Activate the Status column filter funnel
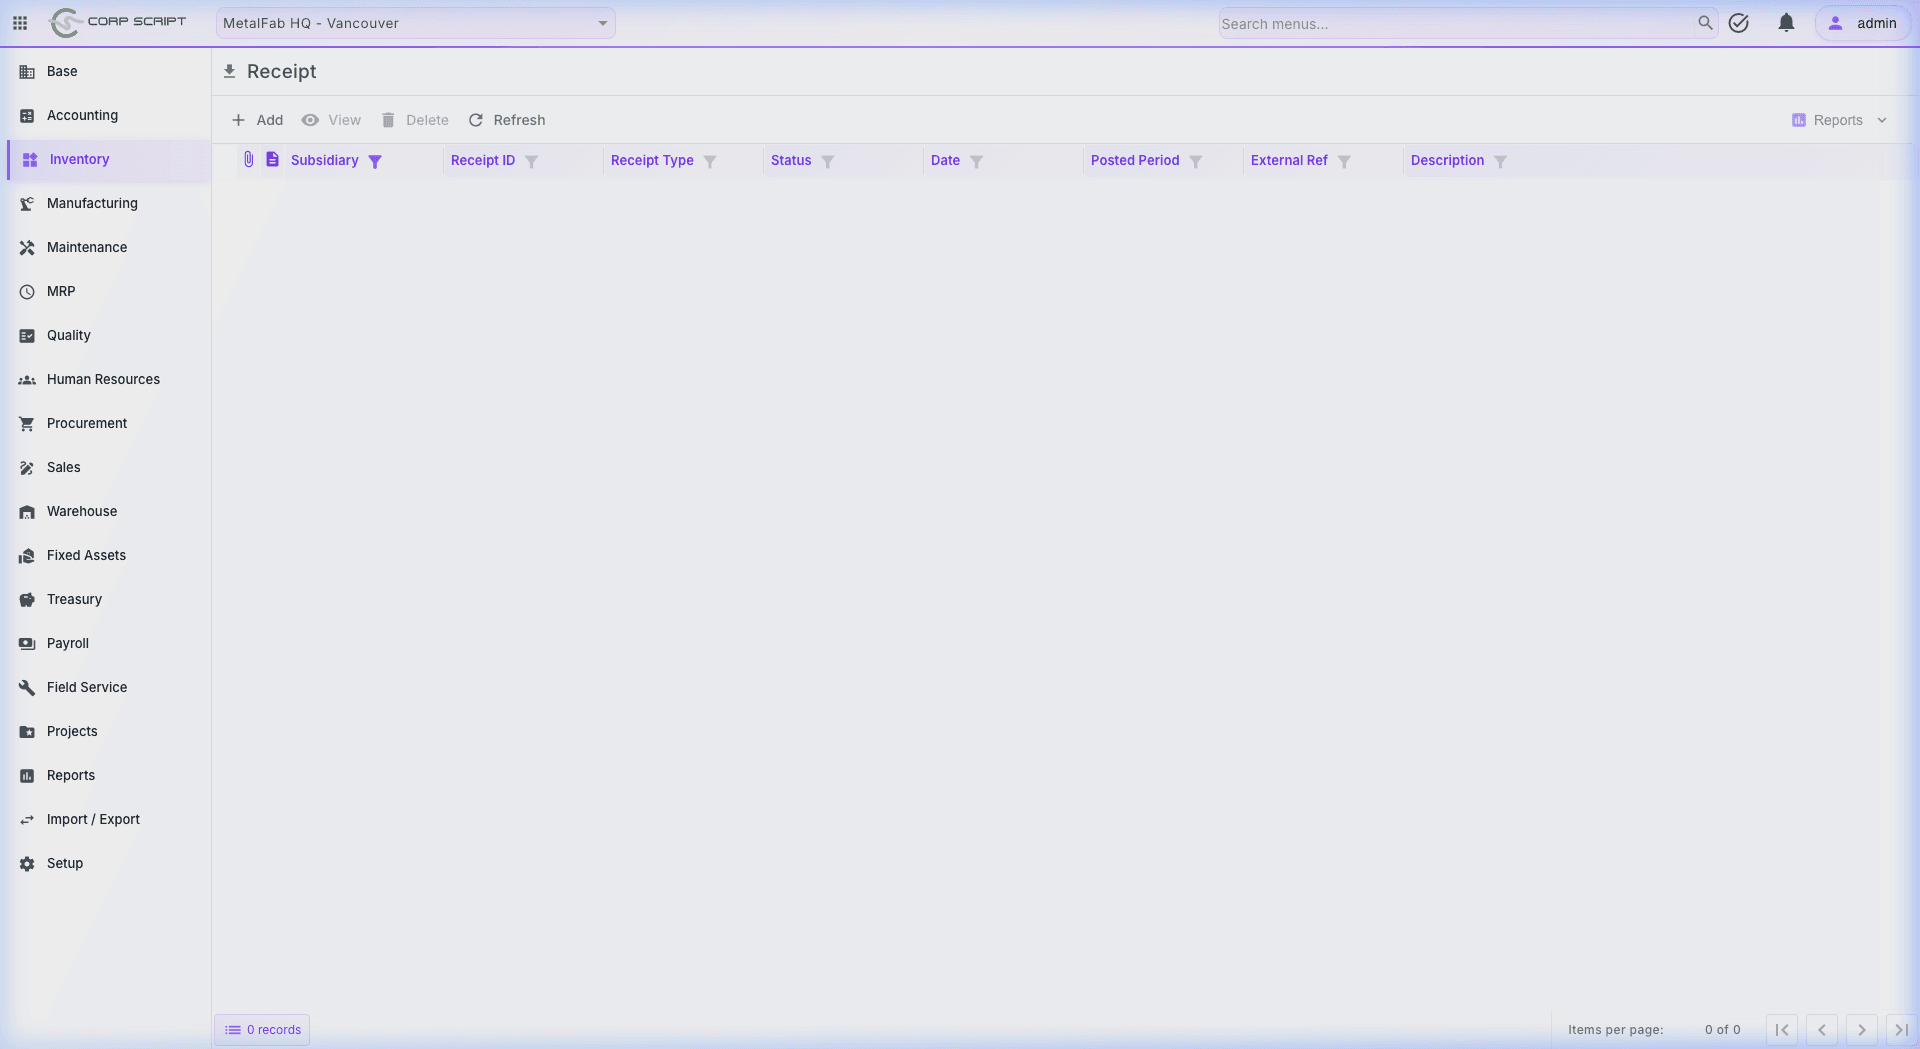 [827, 160]
